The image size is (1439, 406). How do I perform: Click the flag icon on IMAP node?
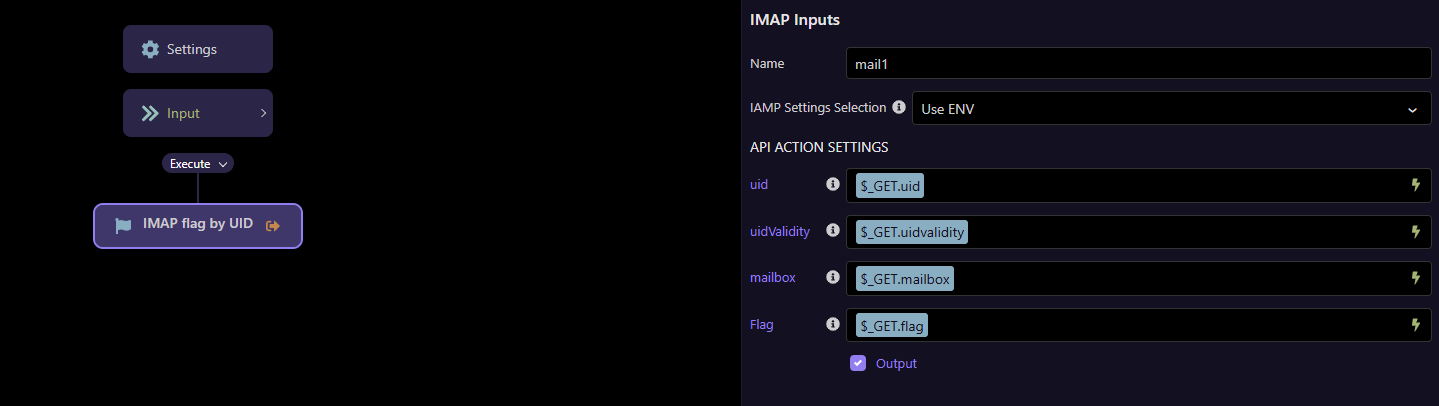point(123,226)
